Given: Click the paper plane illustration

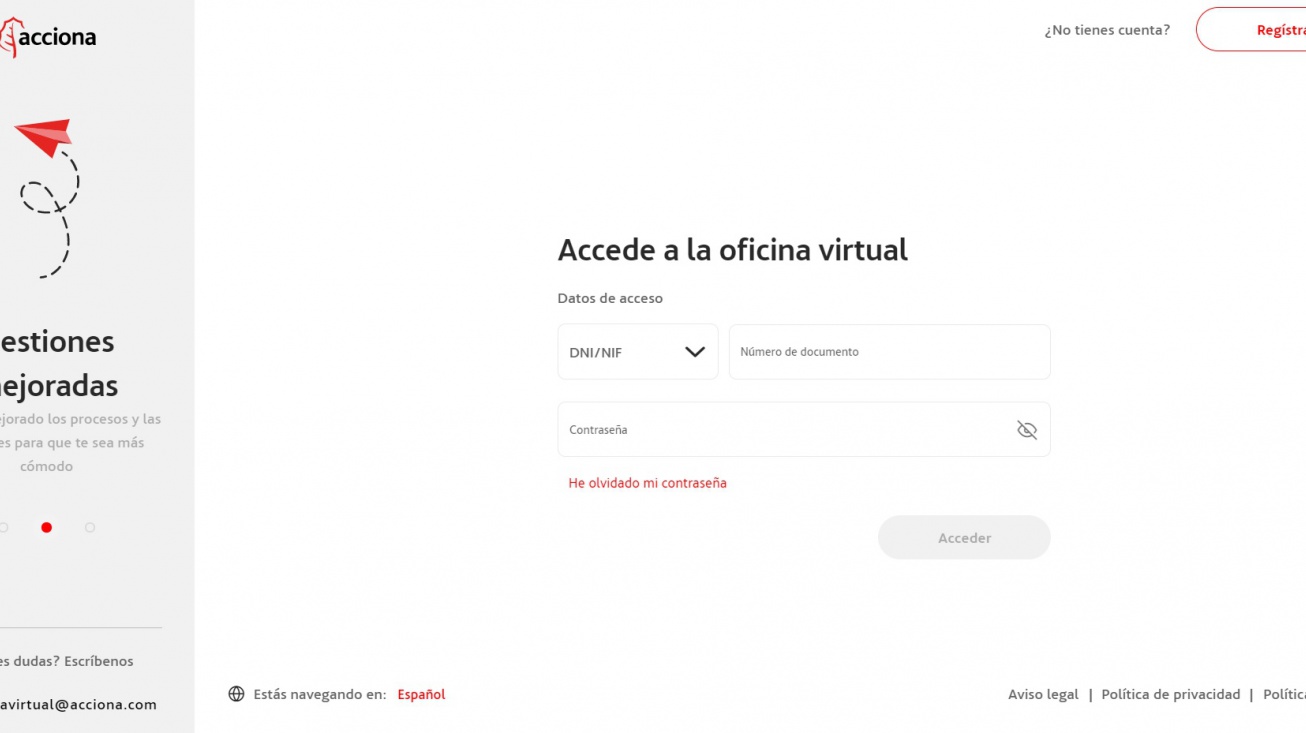Looking at the screenshot, I should click(46, 198).
